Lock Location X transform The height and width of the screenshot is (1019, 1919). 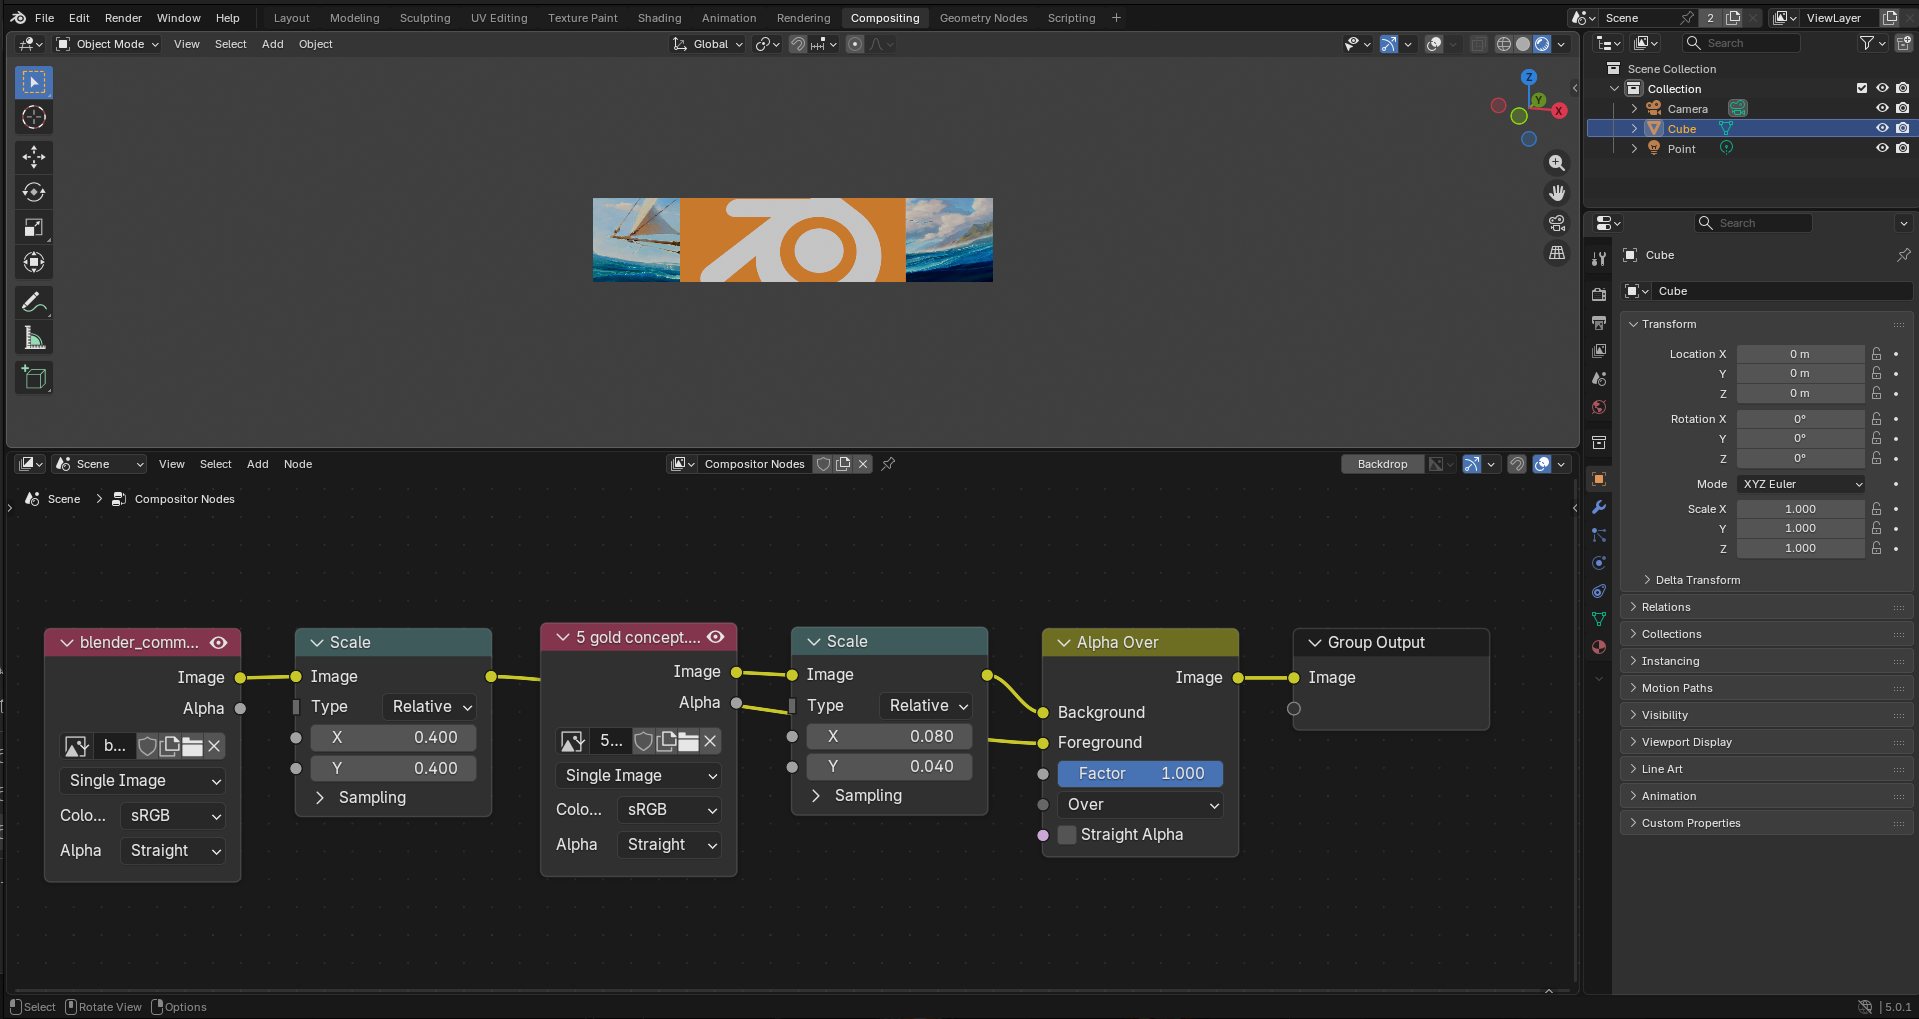(x=1877, y=354)
